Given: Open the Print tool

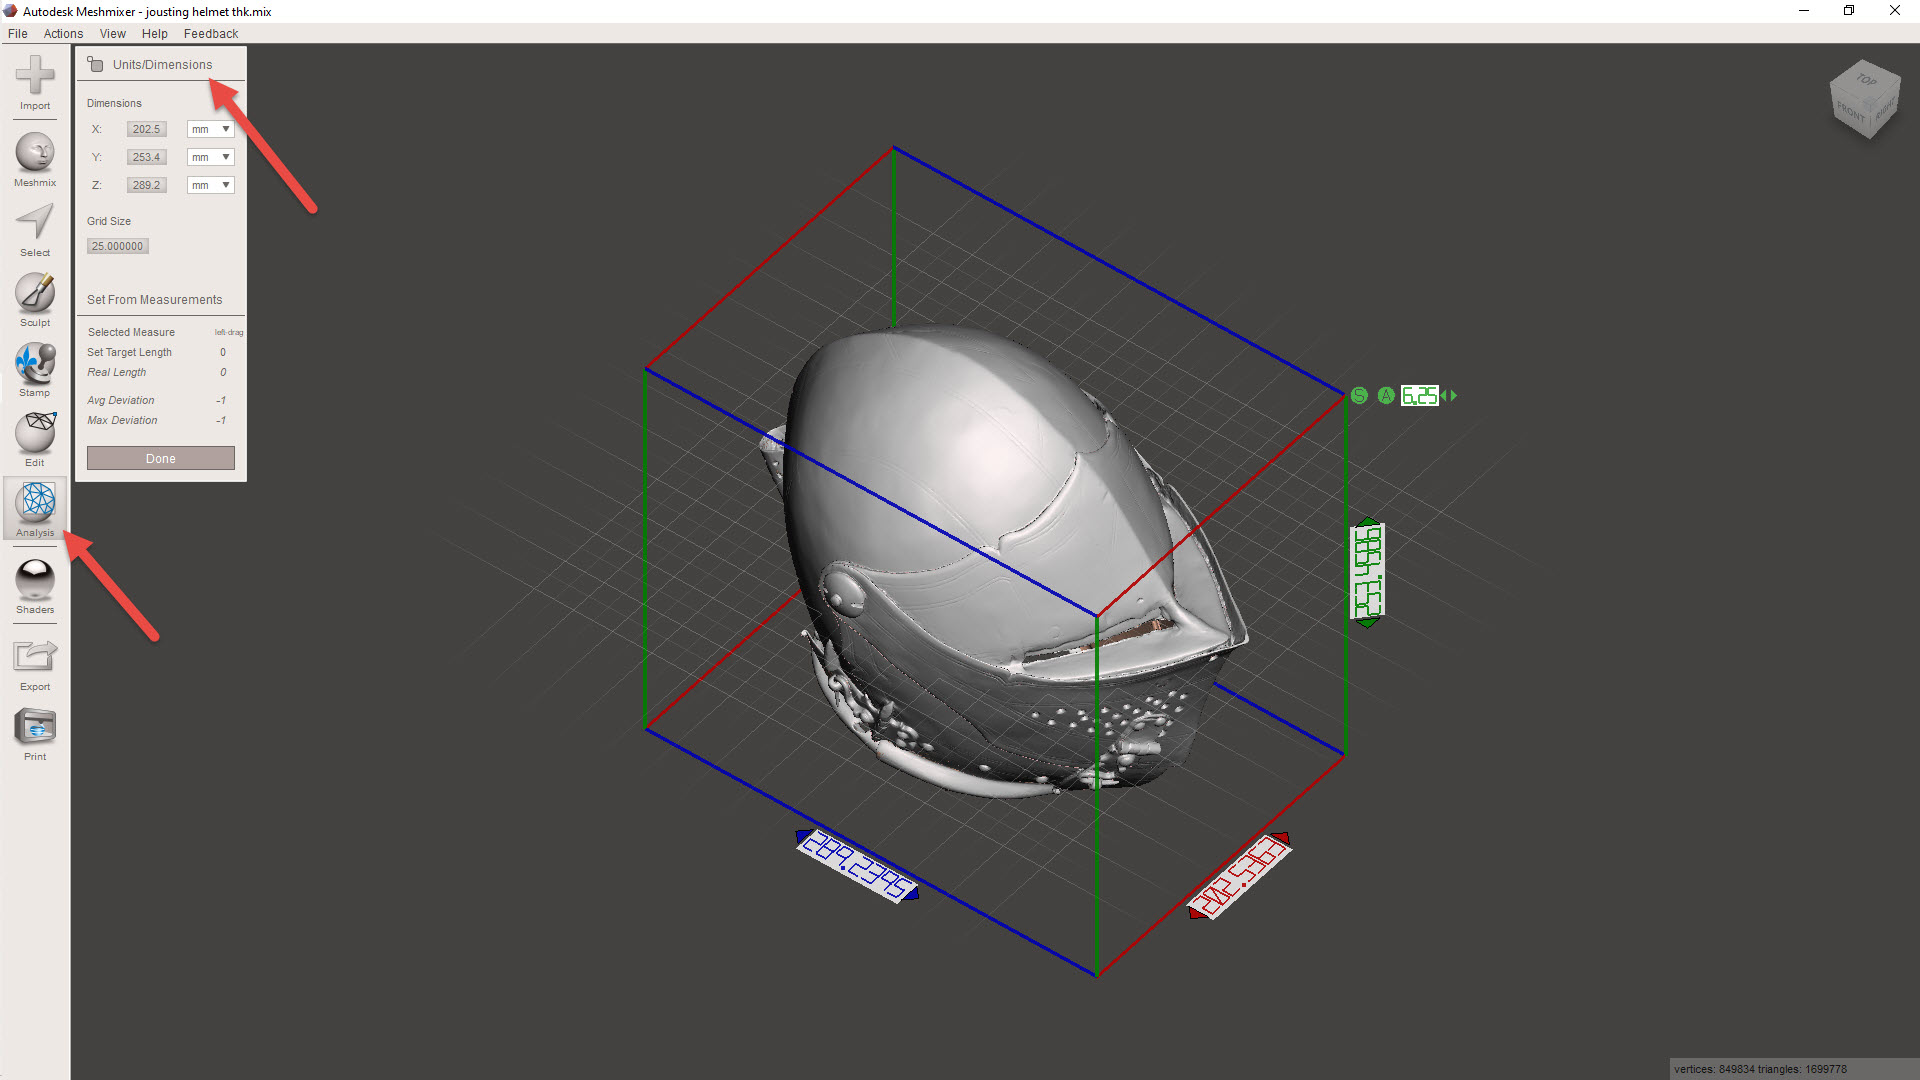Looking at the screenshot, I should pos(35,730).
